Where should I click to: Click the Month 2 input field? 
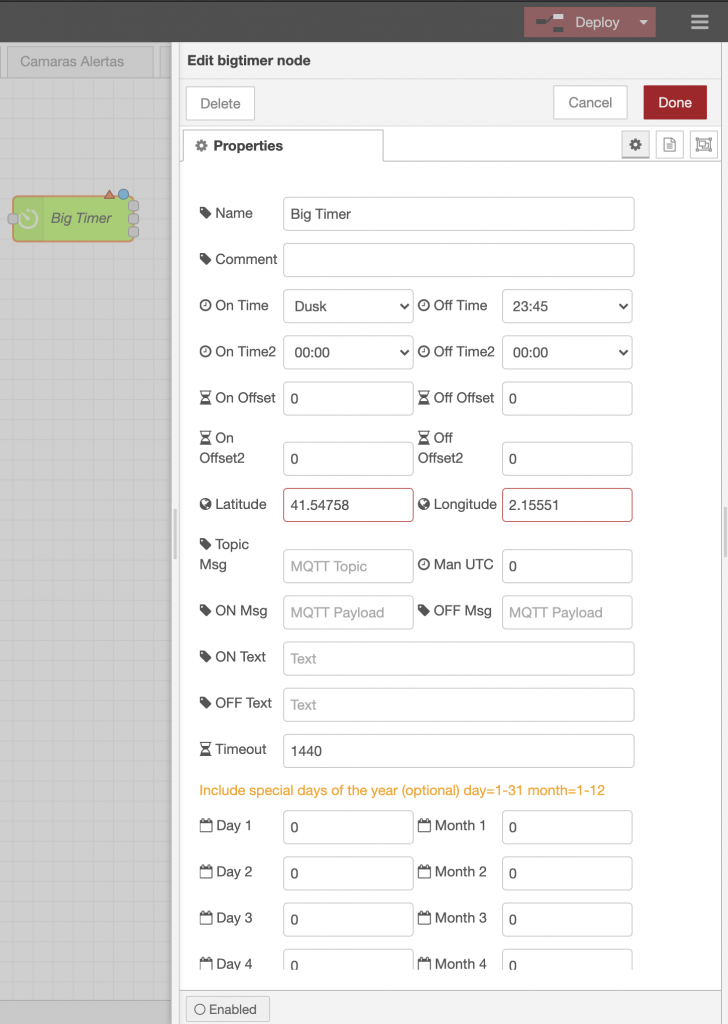(567, 873)
